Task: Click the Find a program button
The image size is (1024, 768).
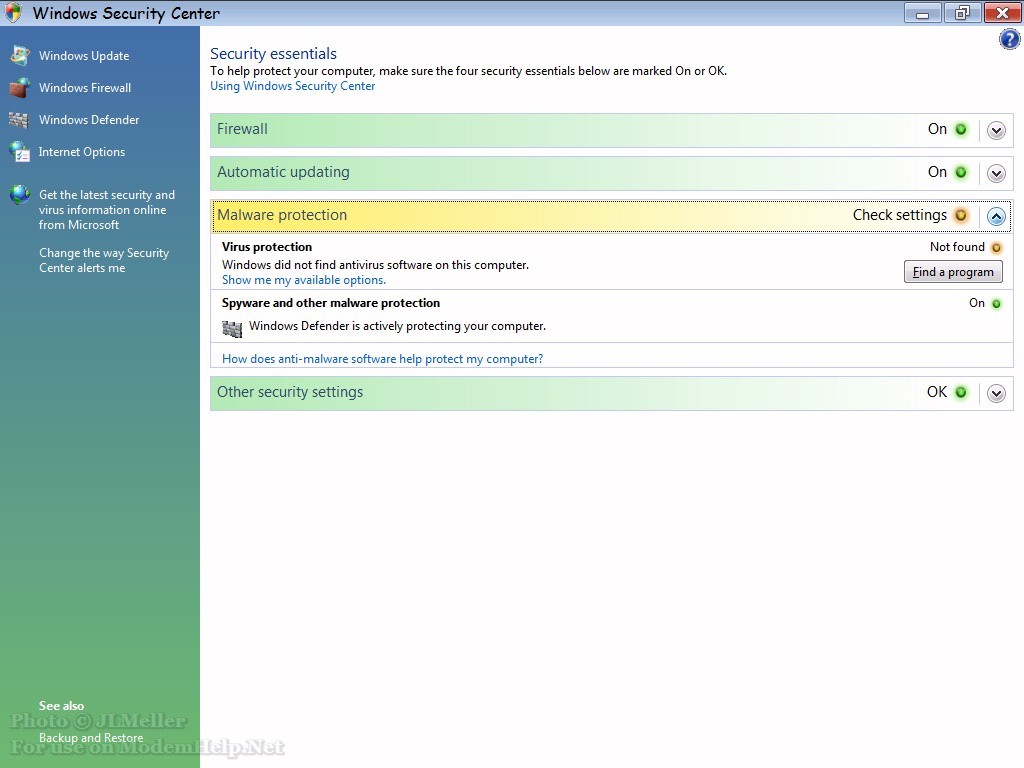Action: 953,272
